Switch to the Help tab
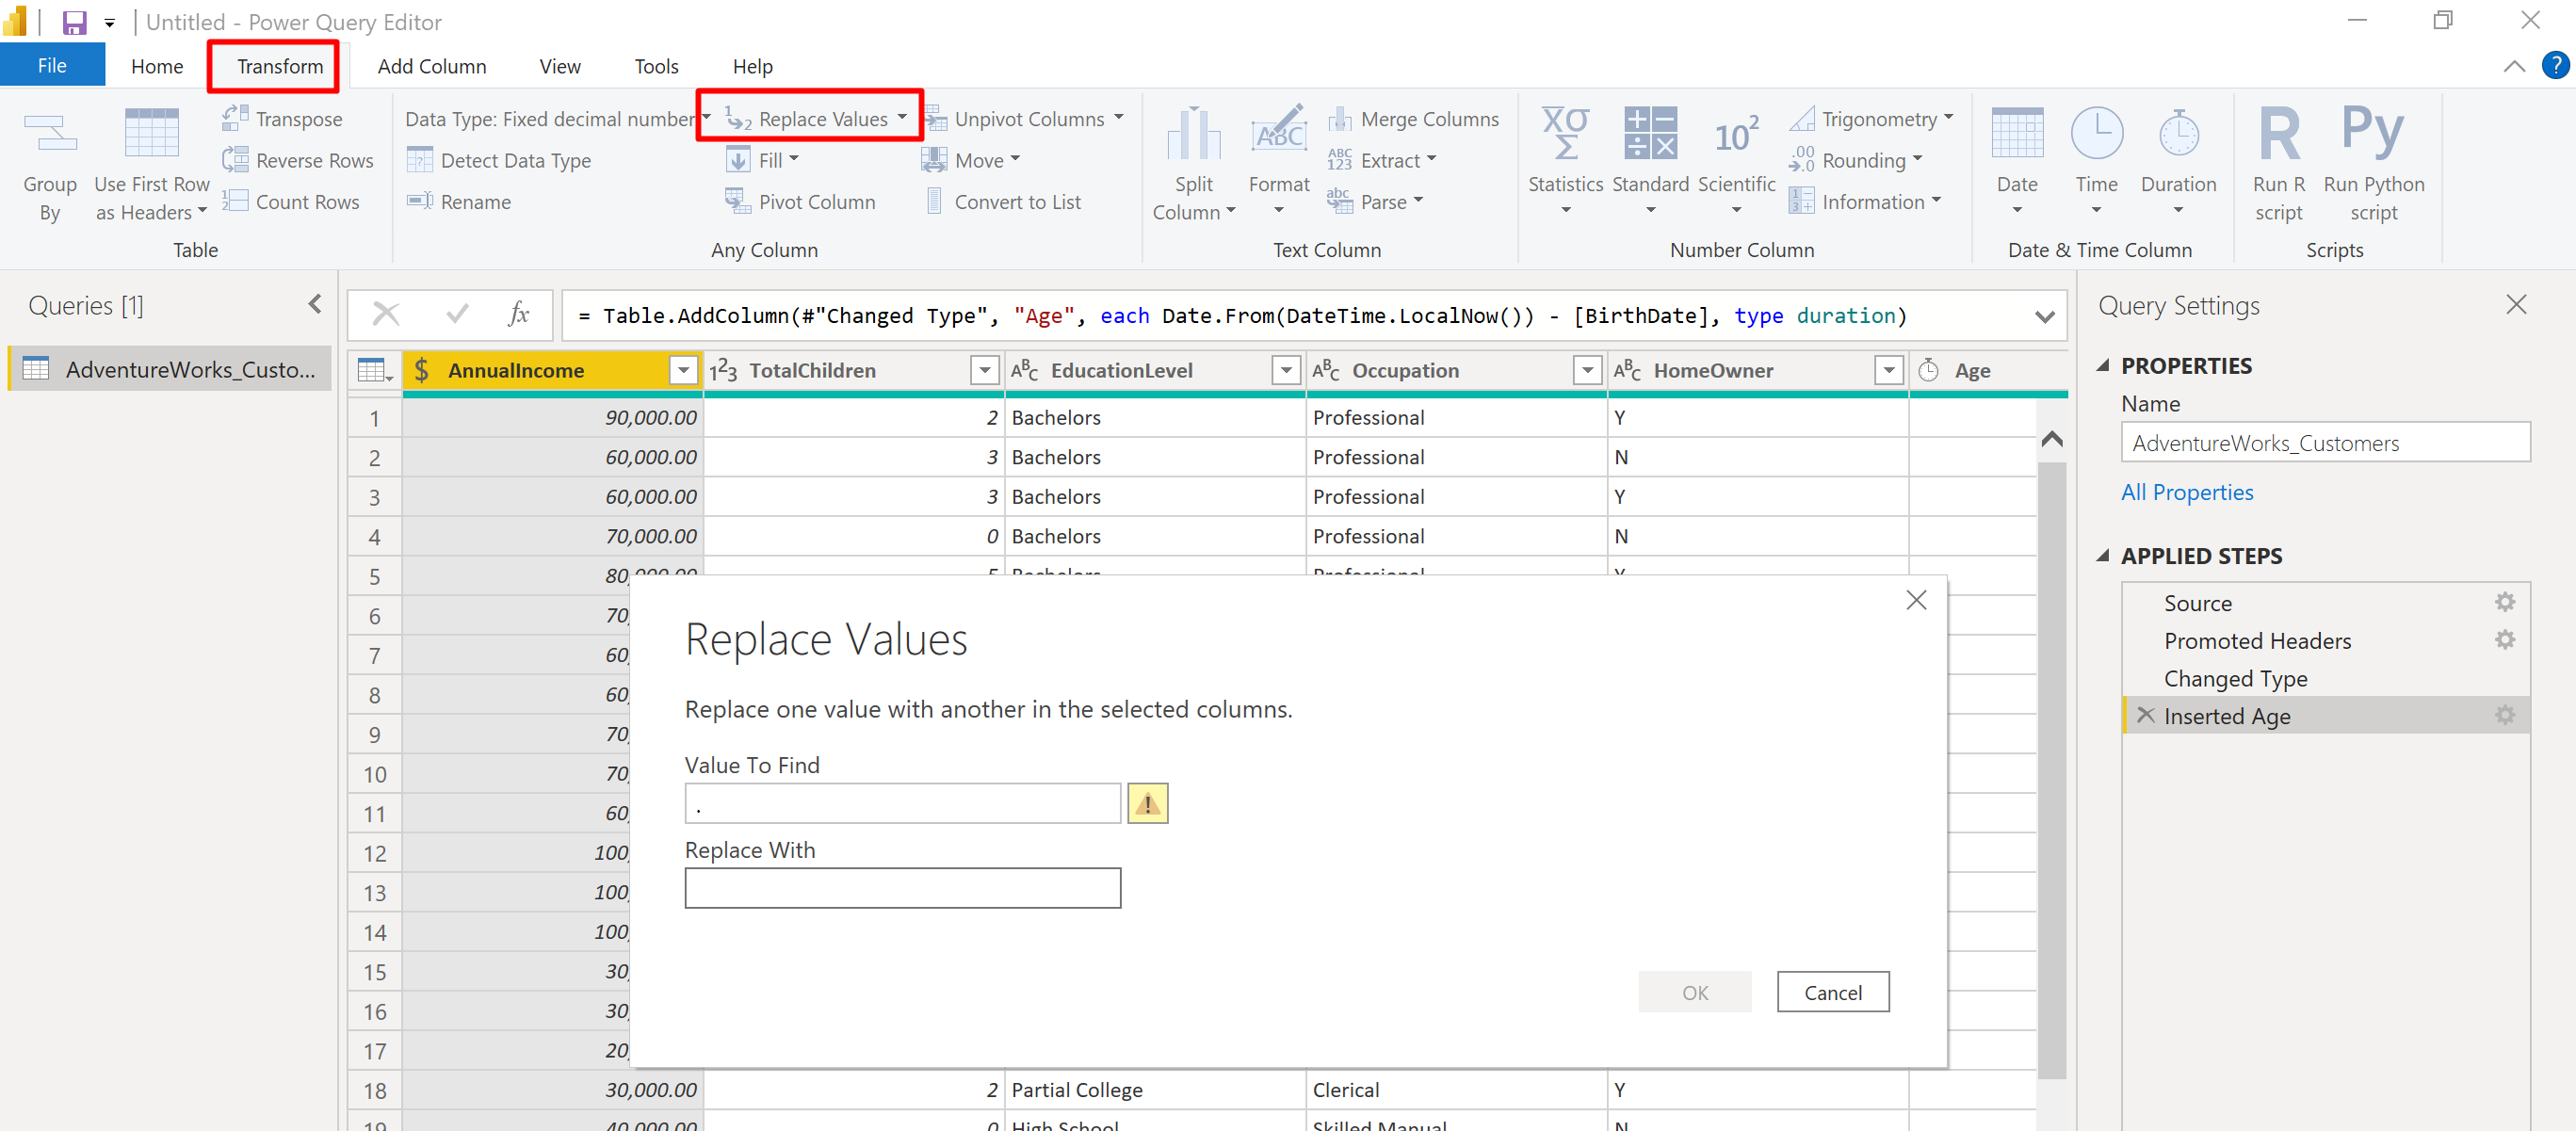Viewport: 2576px width, 1131px height. (752, 66)
